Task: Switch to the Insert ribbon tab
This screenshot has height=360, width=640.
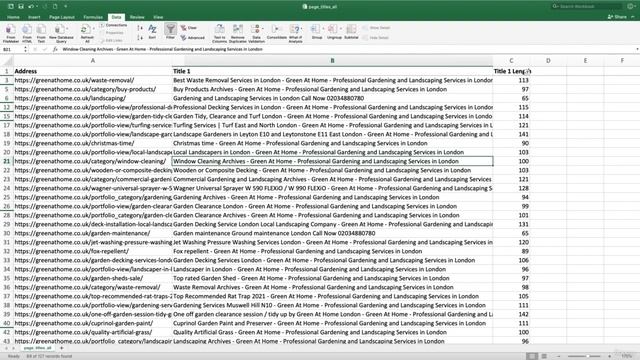Action: click(34, 17)
